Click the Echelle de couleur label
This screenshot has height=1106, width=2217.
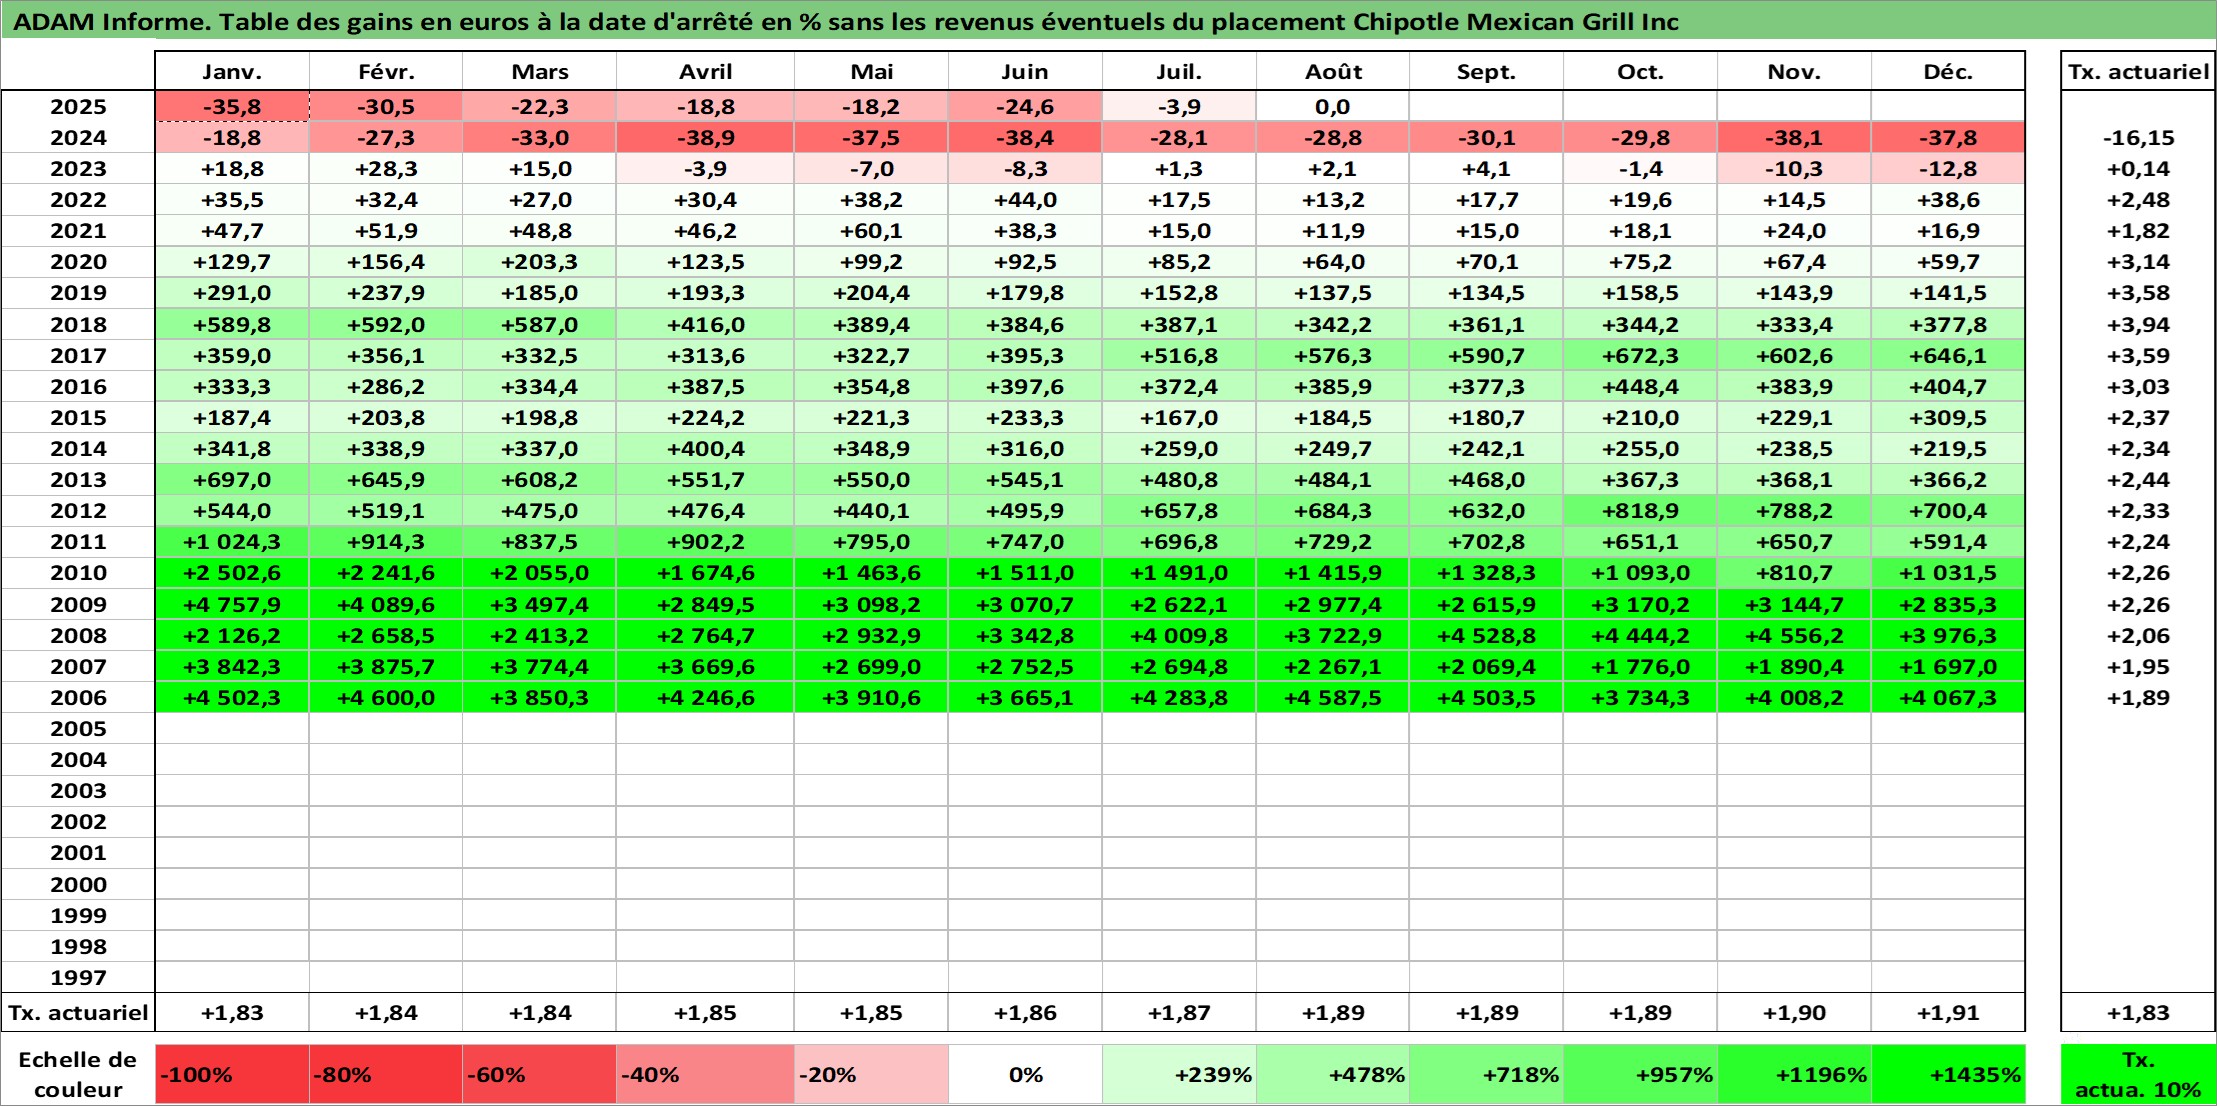coord(78,1075)
